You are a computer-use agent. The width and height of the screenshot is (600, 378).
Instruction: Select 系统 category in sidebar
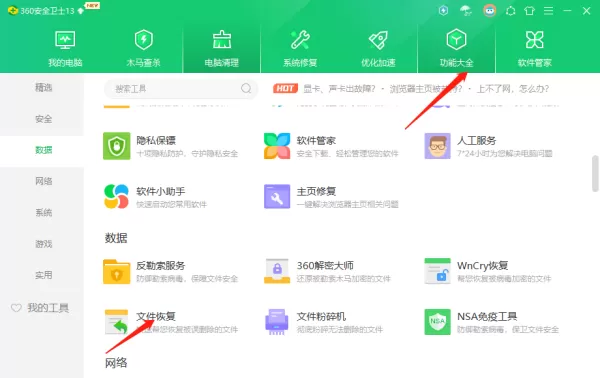(x=43, y=212)
